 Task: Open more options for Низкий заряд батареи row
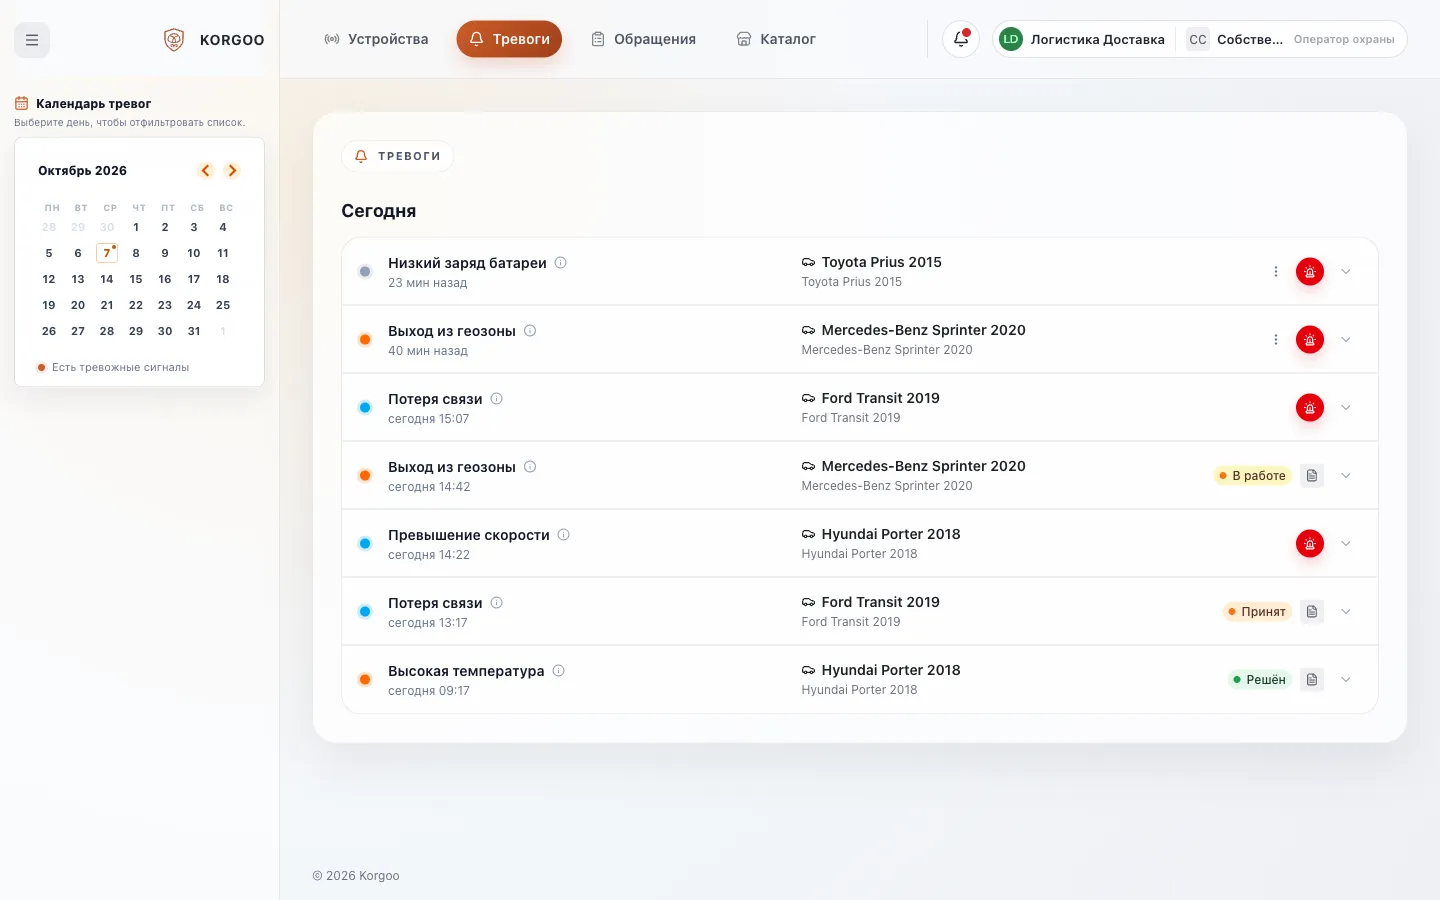[x=1276, y=272]
